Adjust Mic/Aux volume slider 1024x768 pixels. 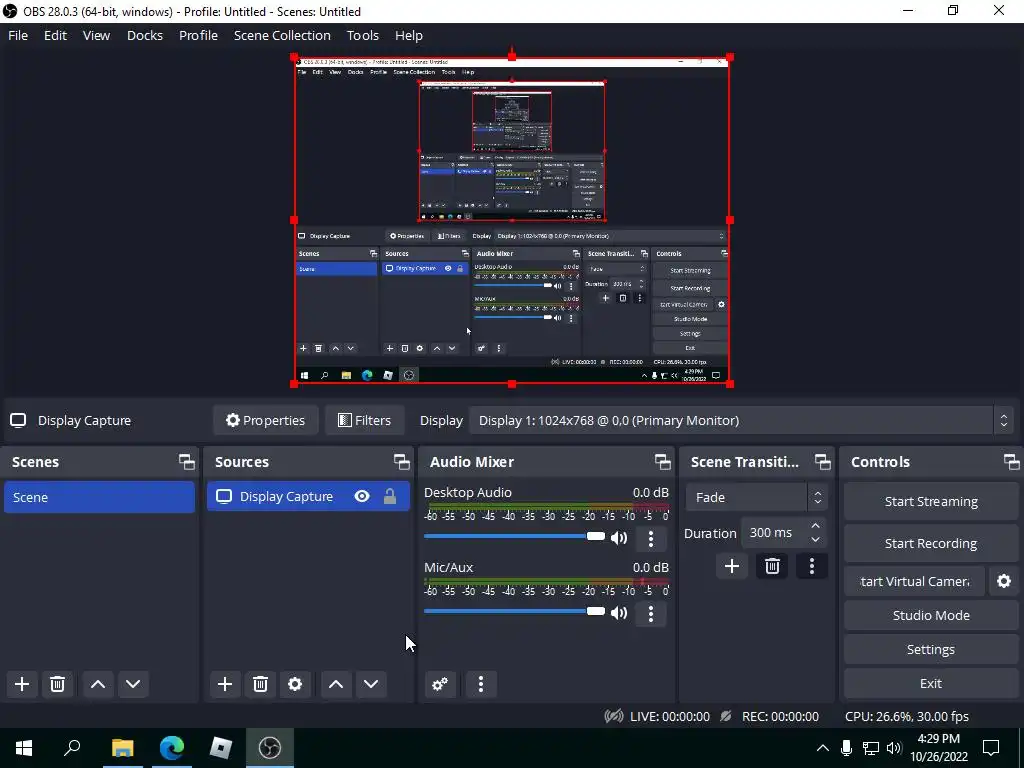[515, 611]
